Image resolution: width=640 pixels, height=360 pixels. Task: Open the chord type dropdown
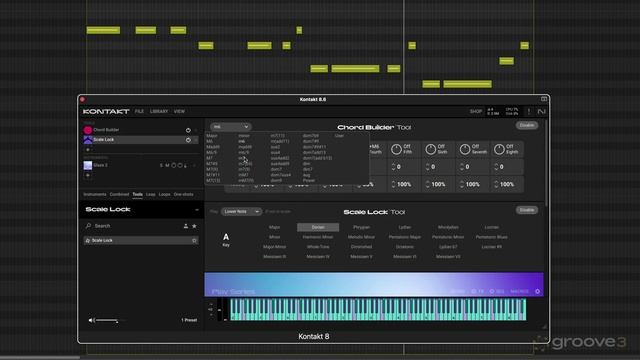[x=231, y=127]
